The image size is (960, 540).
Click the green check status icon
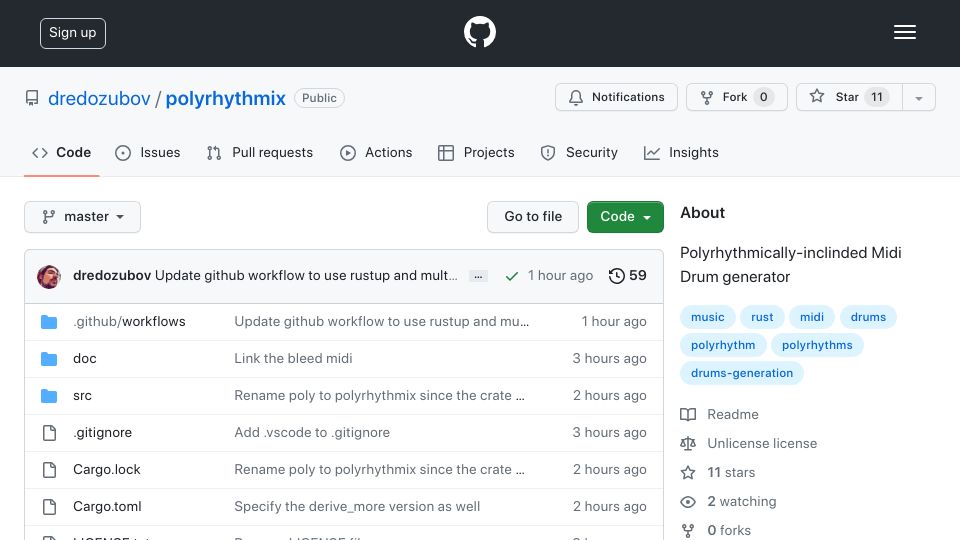[x=512, y=277]
